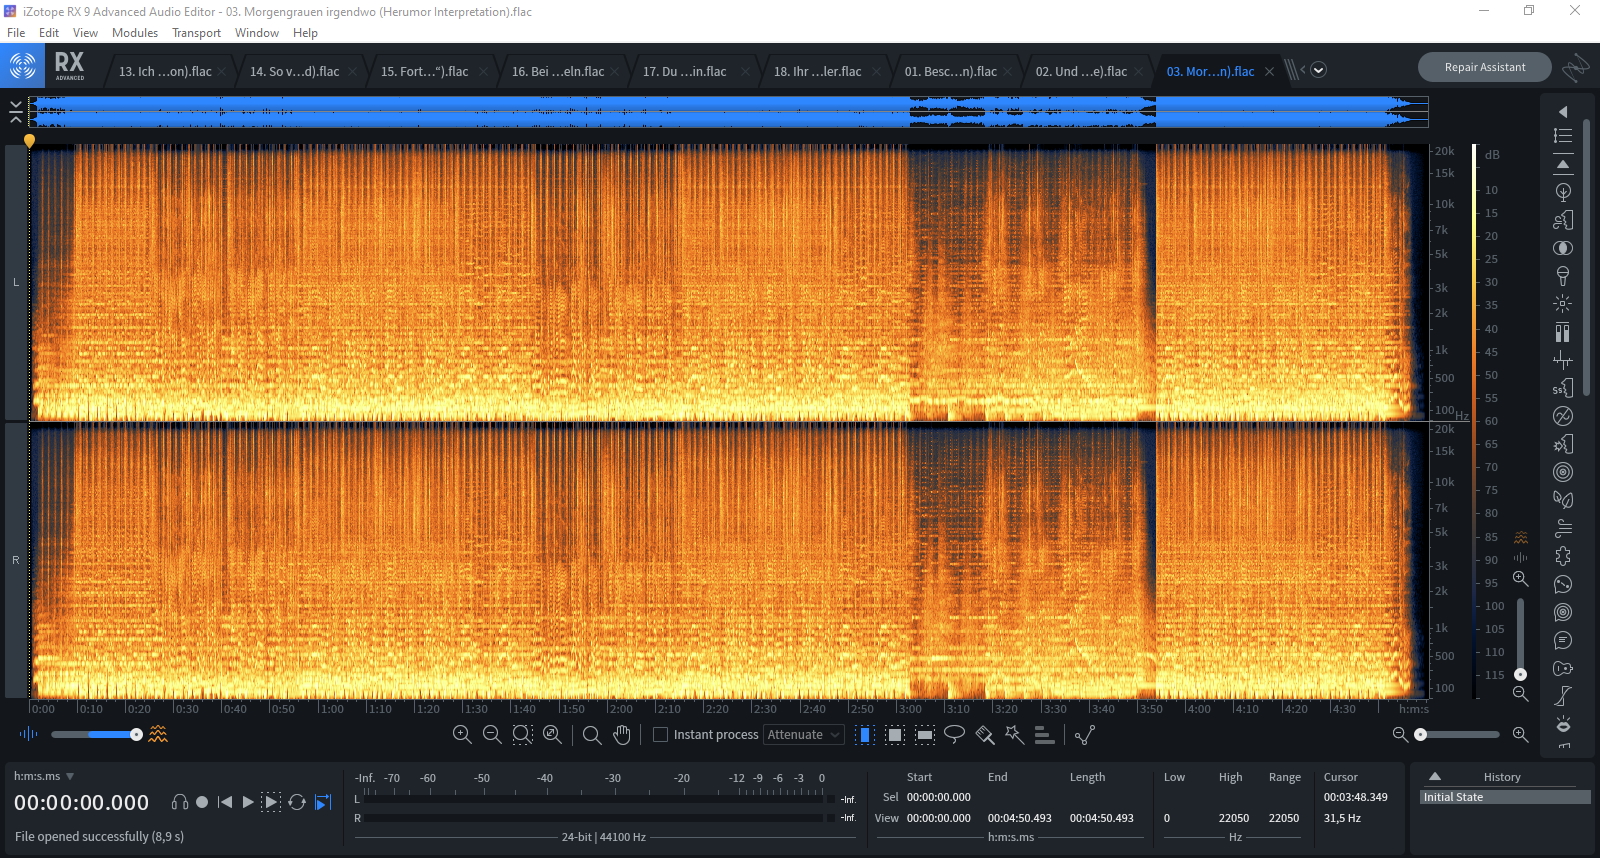Activate the Grab and Drag hand tool
The image size is (1600, 858).
(622, 735)
